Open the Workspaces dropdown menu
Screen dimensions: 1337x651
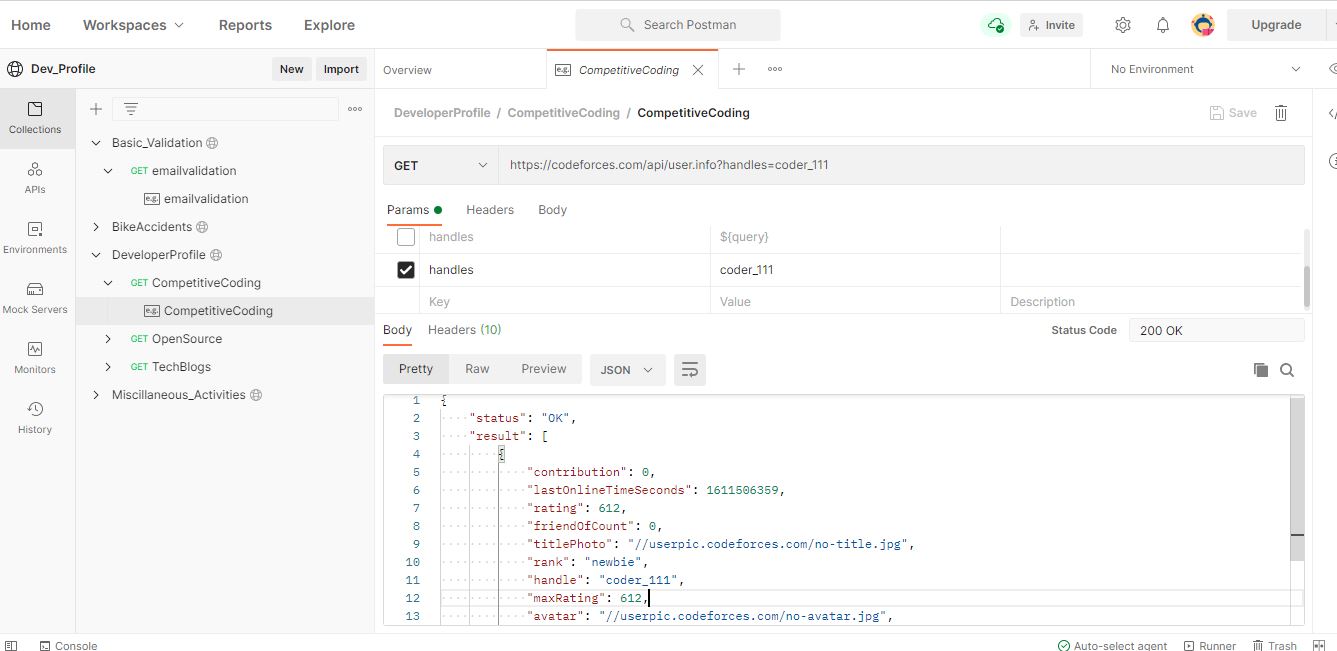pos(133,25)
